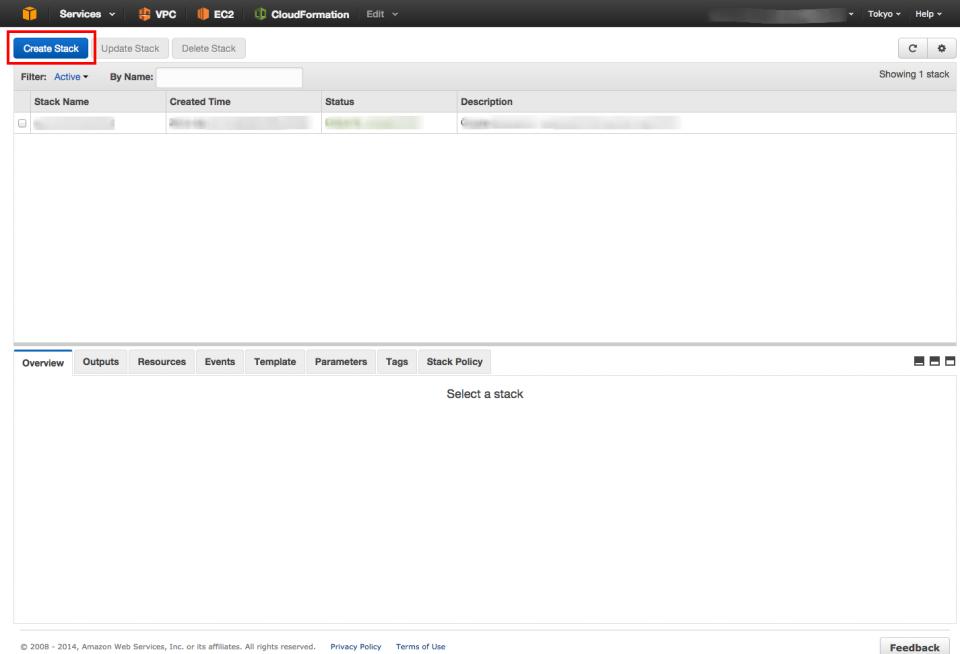Switch to the Tags tab

[397, 362]
